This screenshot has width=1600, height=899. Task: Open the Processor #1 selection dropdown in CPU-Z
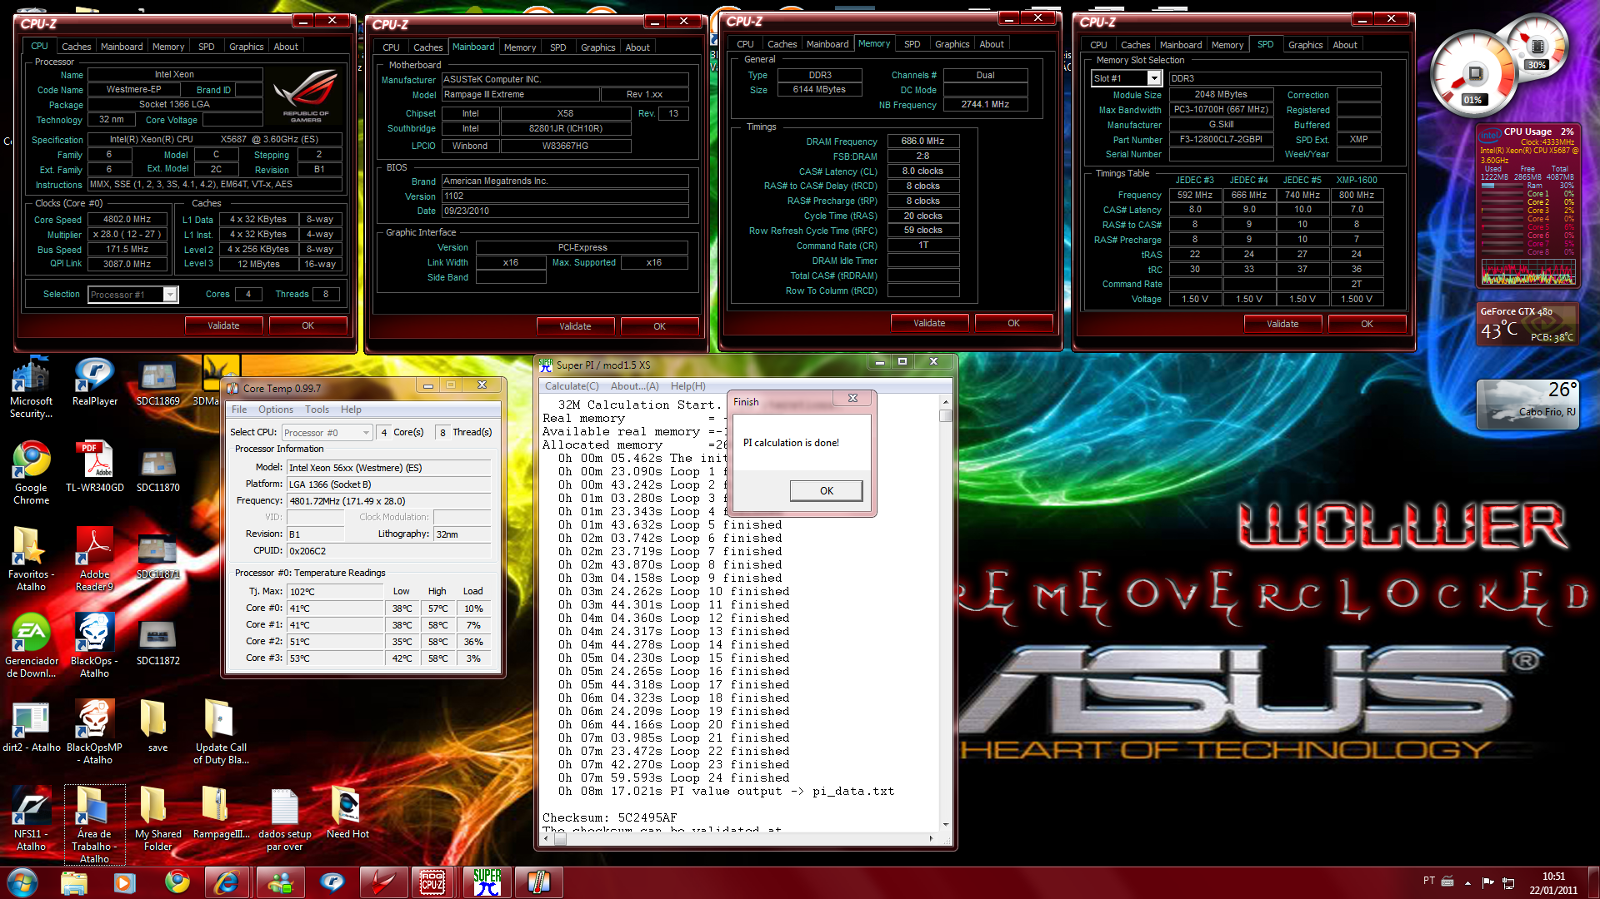(x=170, y=294)
